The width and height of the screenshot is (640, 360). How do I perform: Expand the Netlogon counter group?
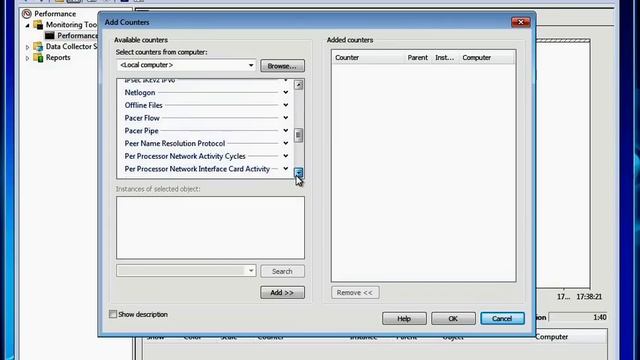point(286,92)
